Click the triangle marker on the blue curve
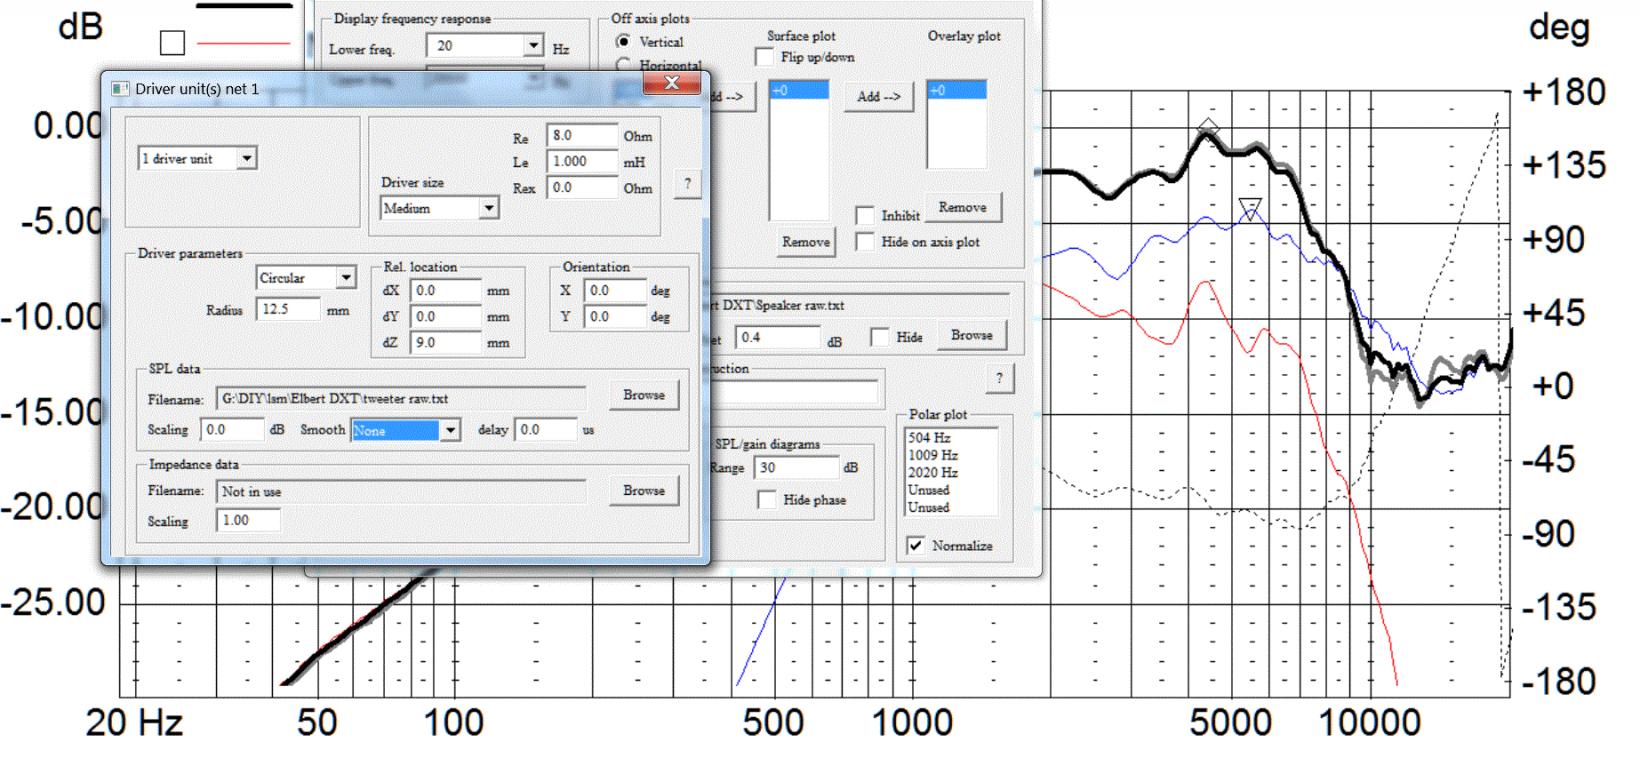 click(x=1250, y=209)
